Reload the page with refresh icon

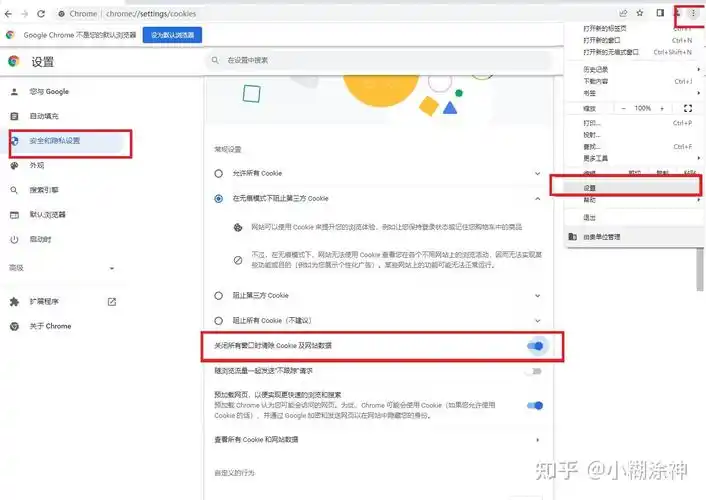(40, 14)
